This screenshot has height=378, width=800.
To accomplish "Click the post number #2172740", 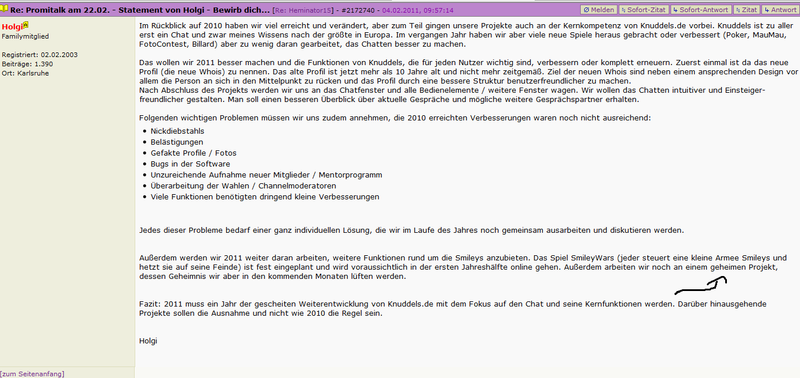I will 358,10.
